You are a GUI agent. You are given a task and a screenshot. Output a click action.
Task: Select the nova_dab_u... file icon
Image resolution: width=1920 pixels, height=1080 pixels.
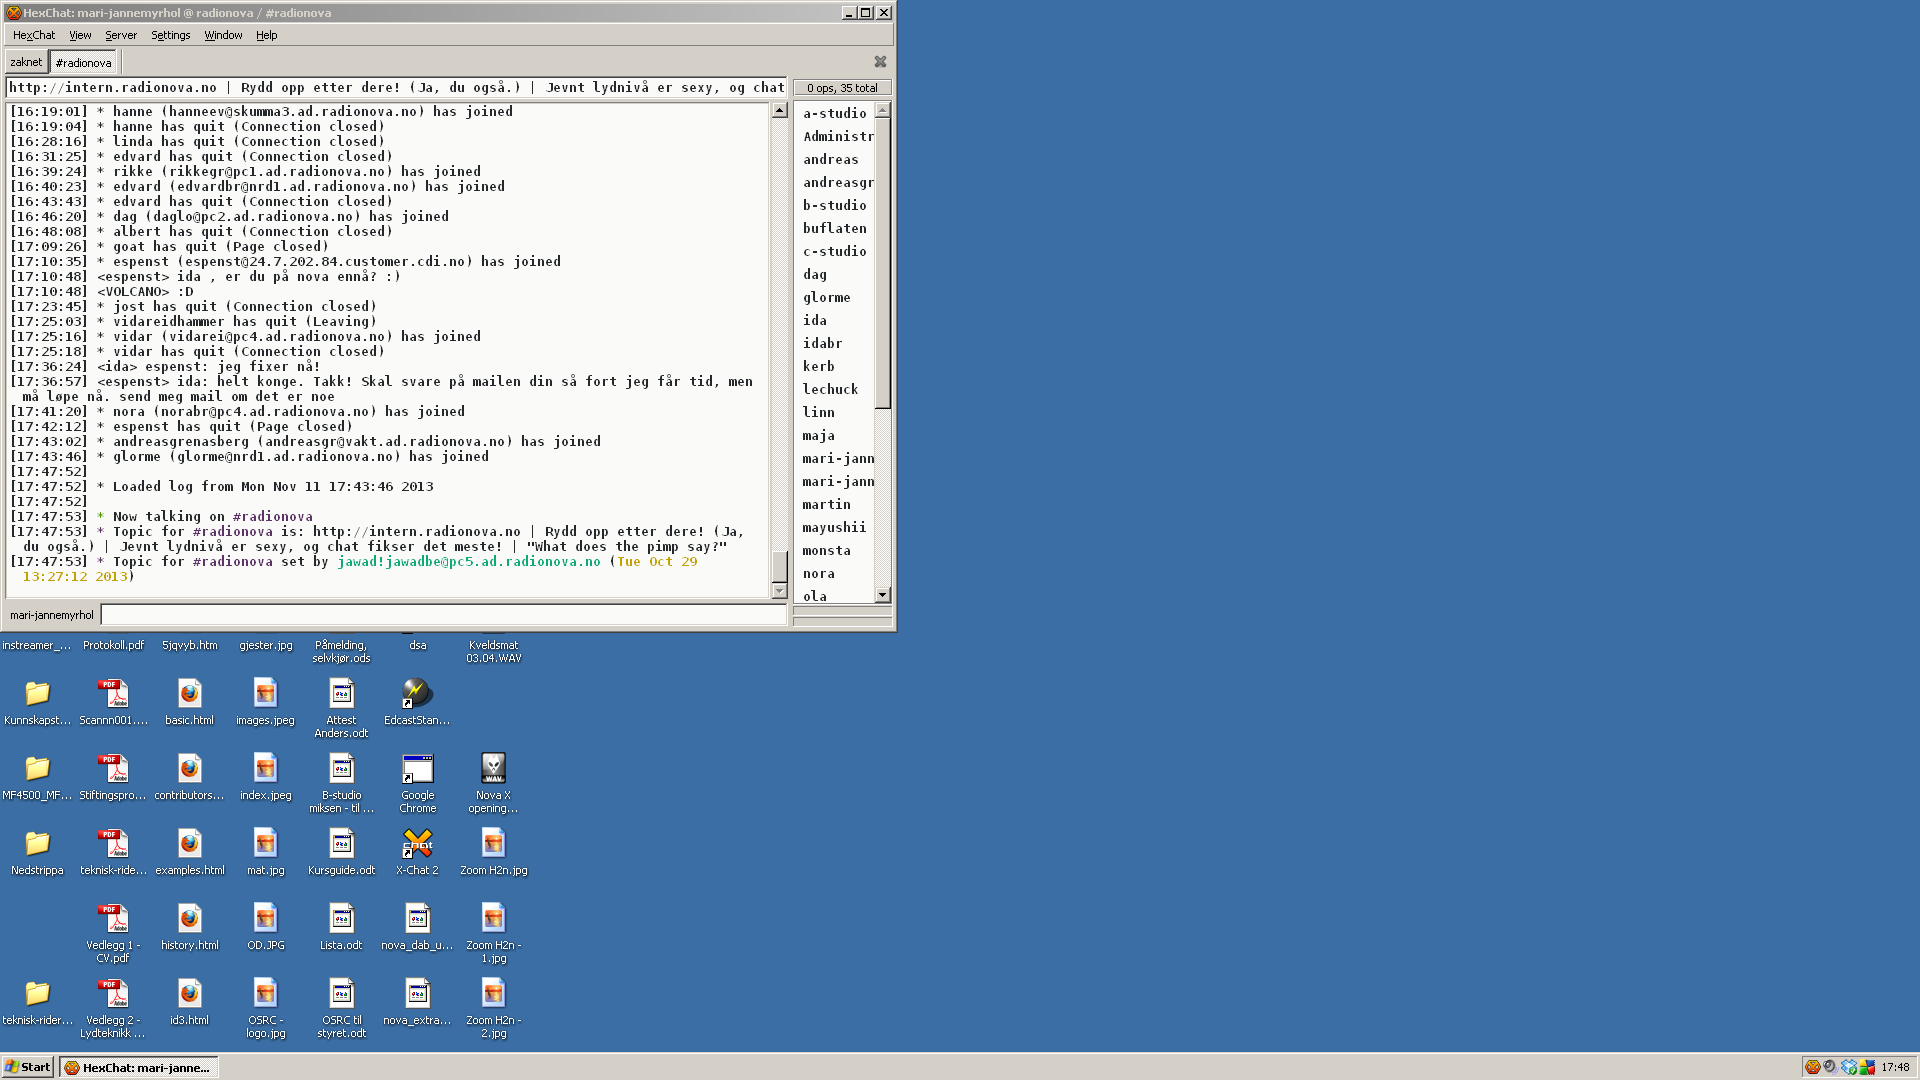click(417, 926)
